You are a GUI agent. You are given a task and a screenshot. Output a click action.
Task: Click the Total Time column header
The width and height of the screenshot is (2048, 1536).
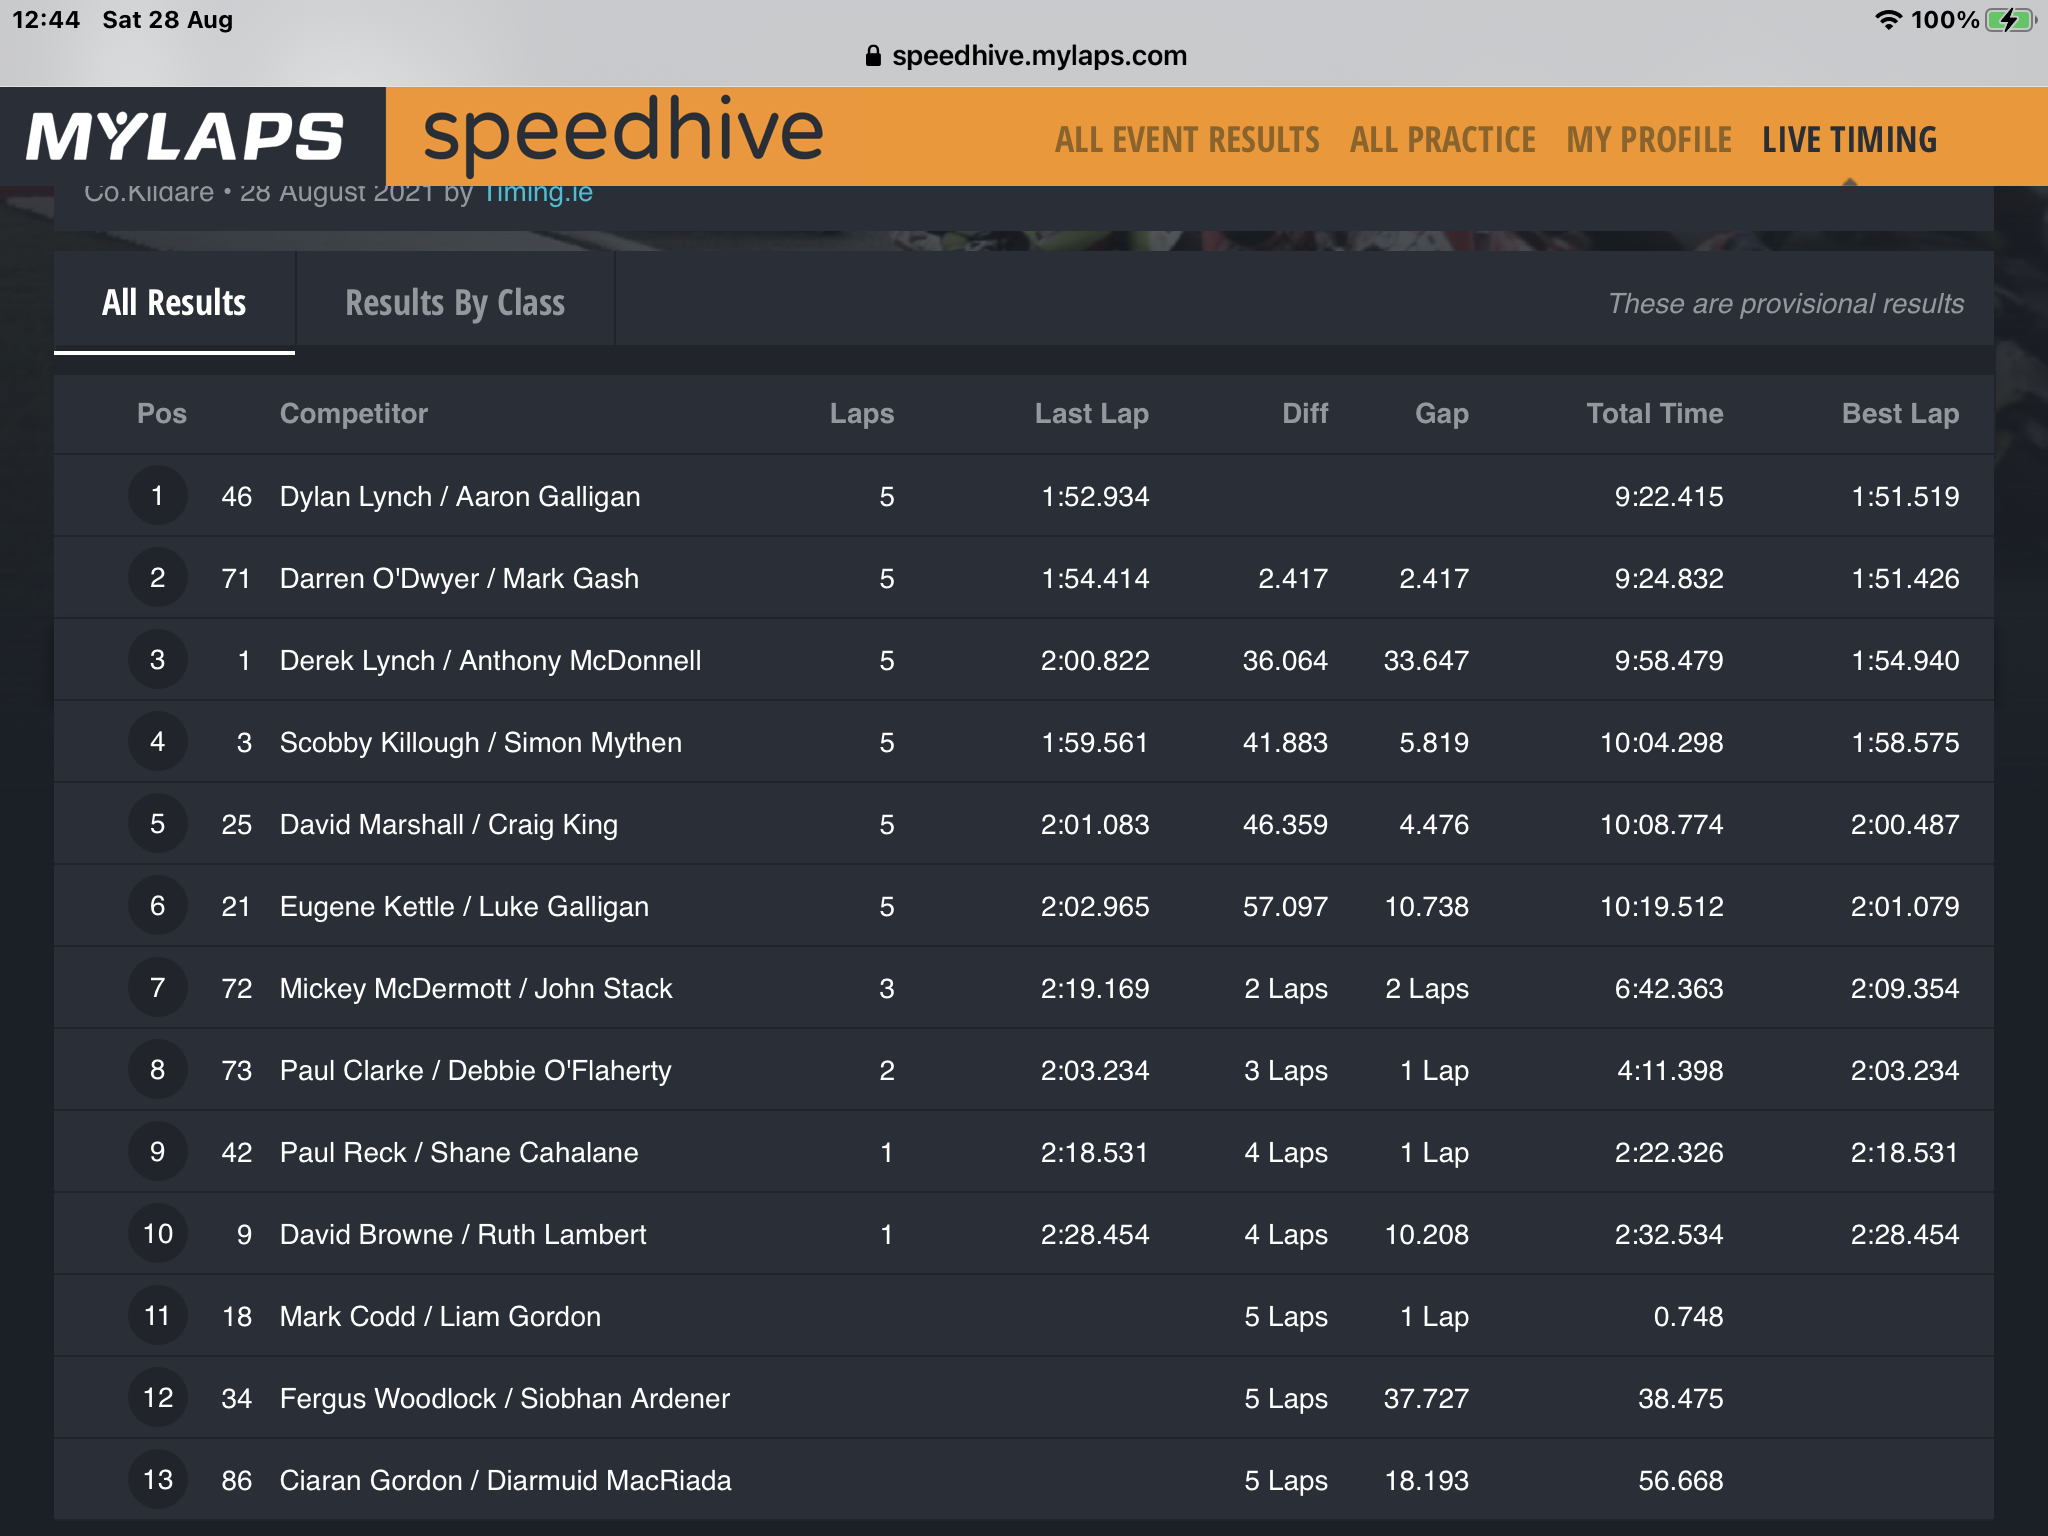(1655, 414)
